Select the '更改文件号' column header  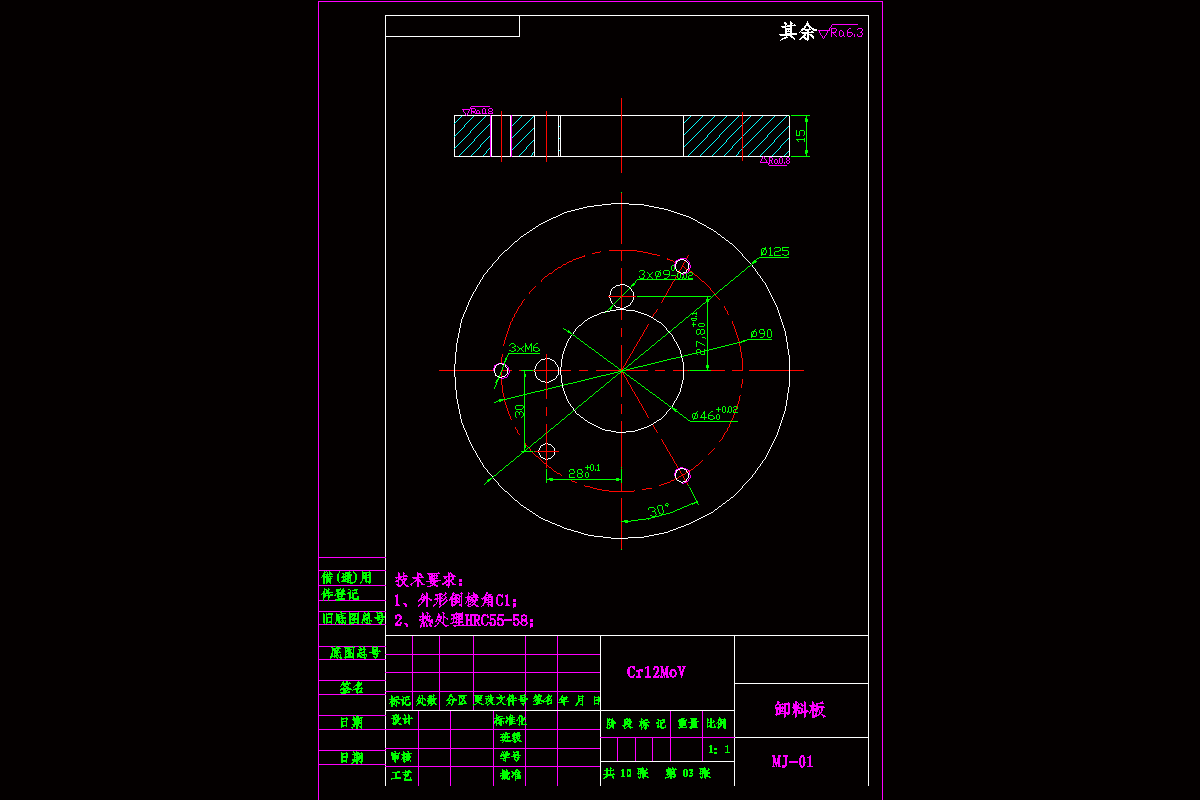pos(501,701)
